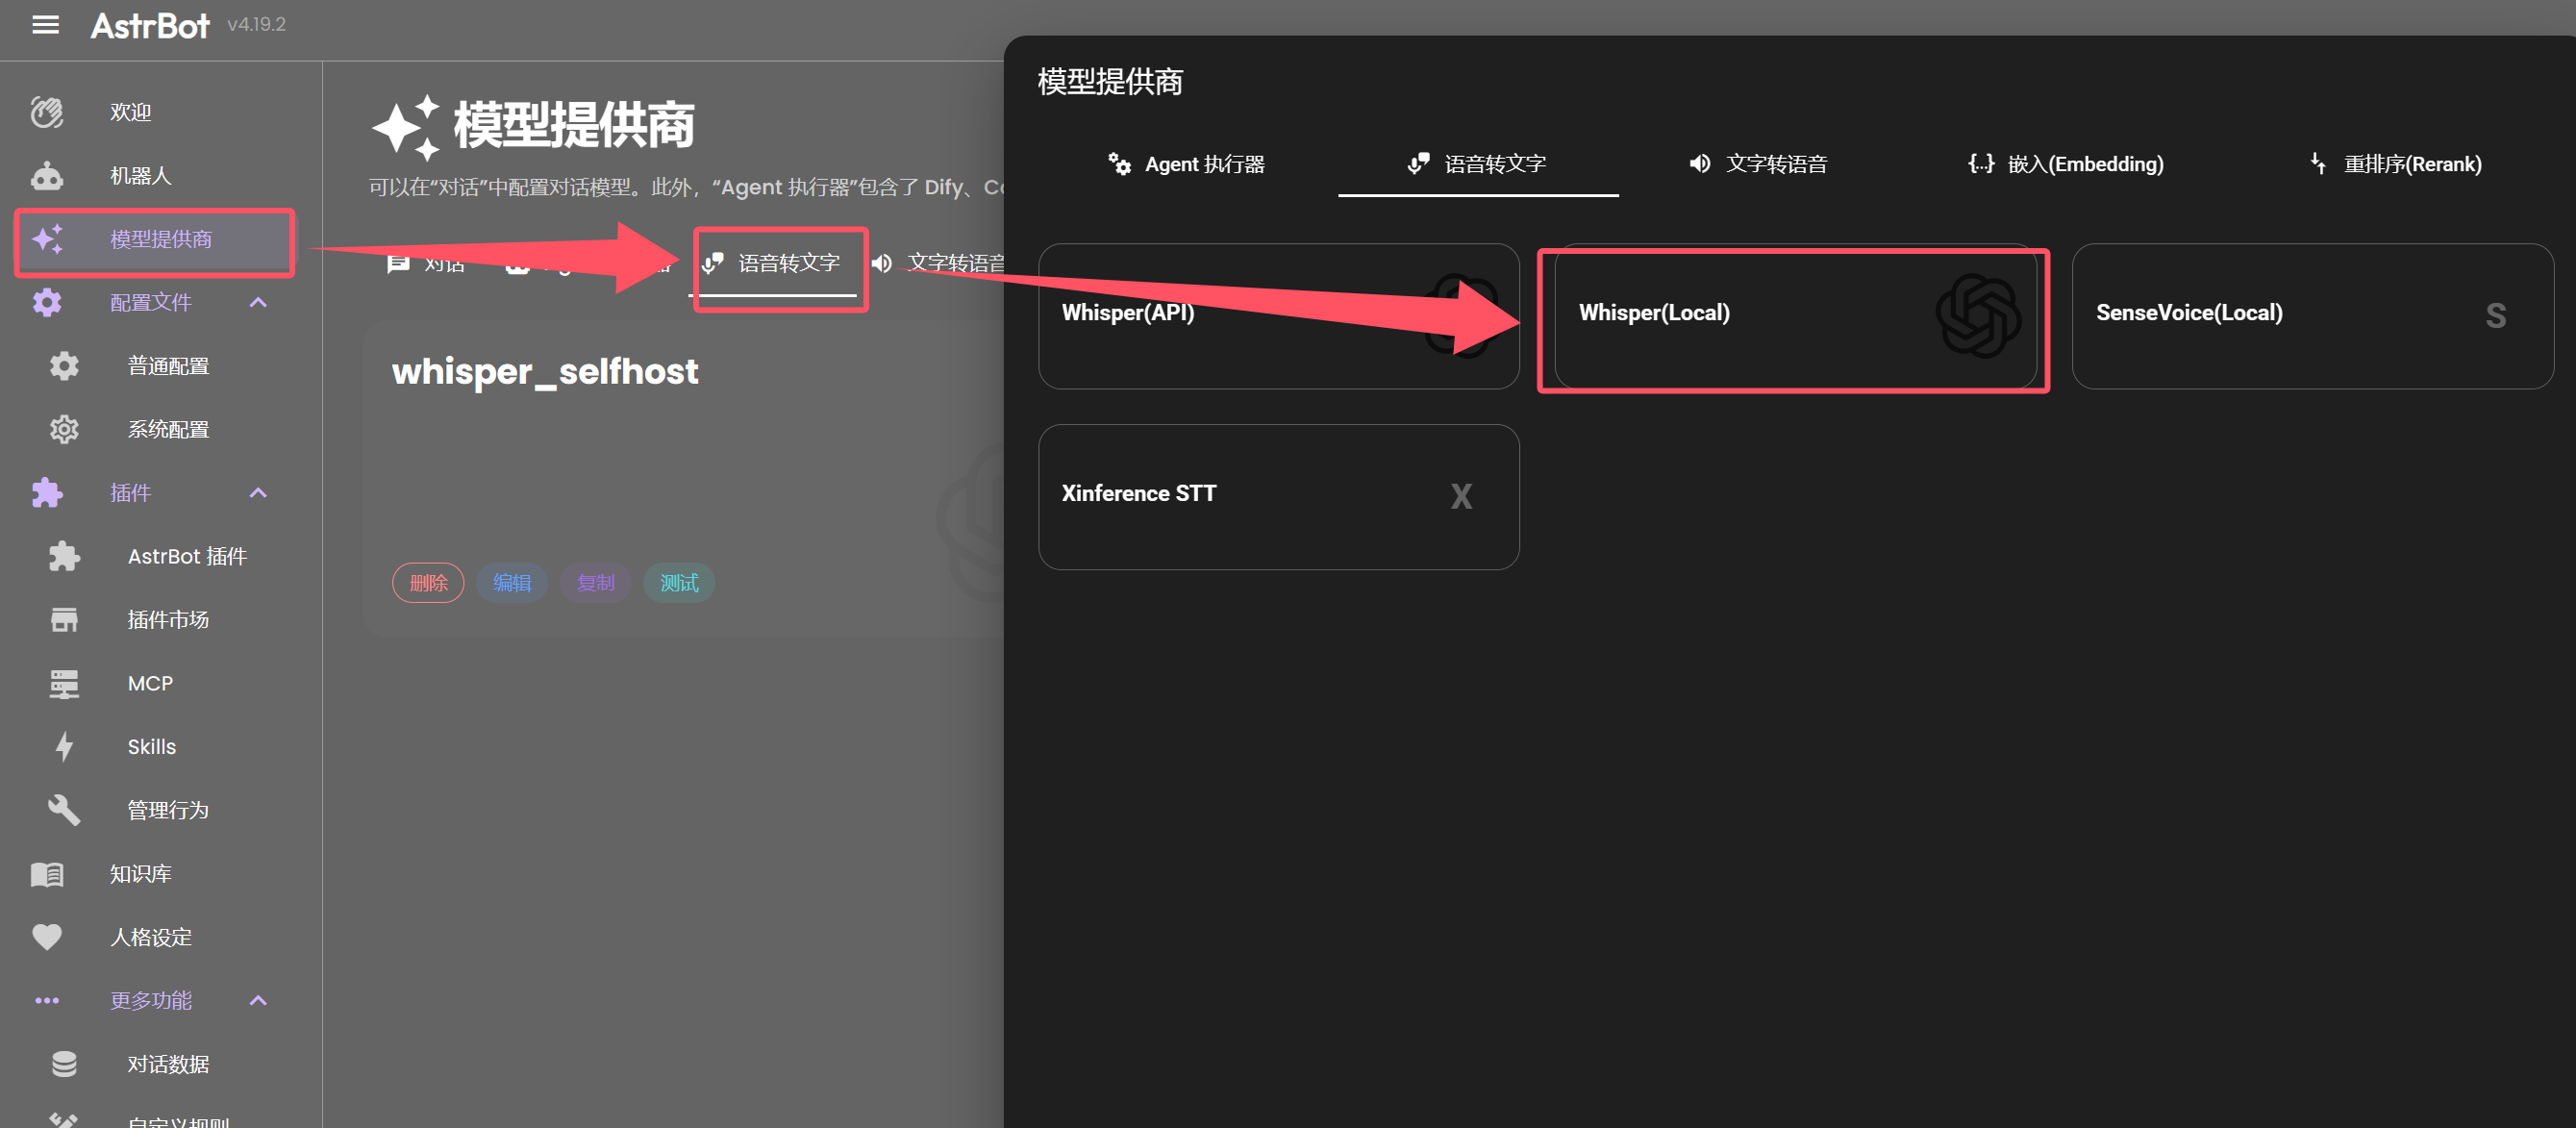Image resolution: width=2576 pixels, height=1128 pixels.
Task: Open 普通配置 gear icon
Action: tap(64, 366)
